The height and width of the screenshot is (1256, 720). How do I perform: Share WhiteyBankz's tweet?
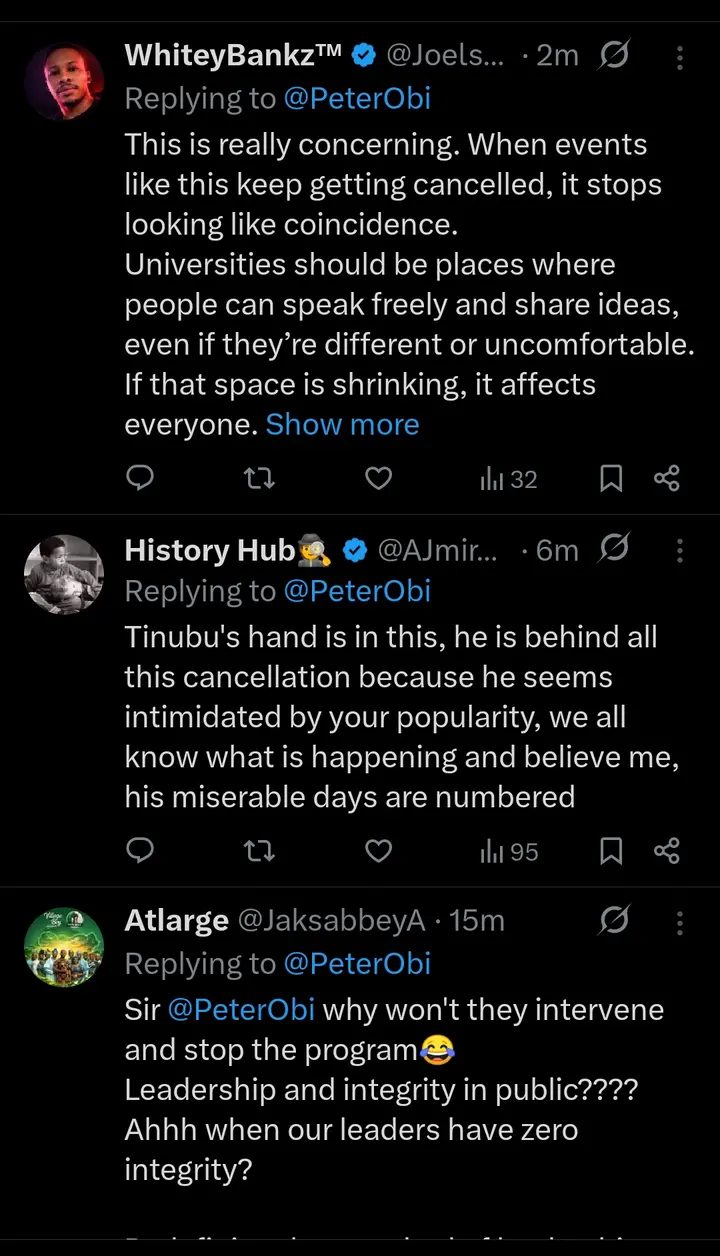(667, 479)
